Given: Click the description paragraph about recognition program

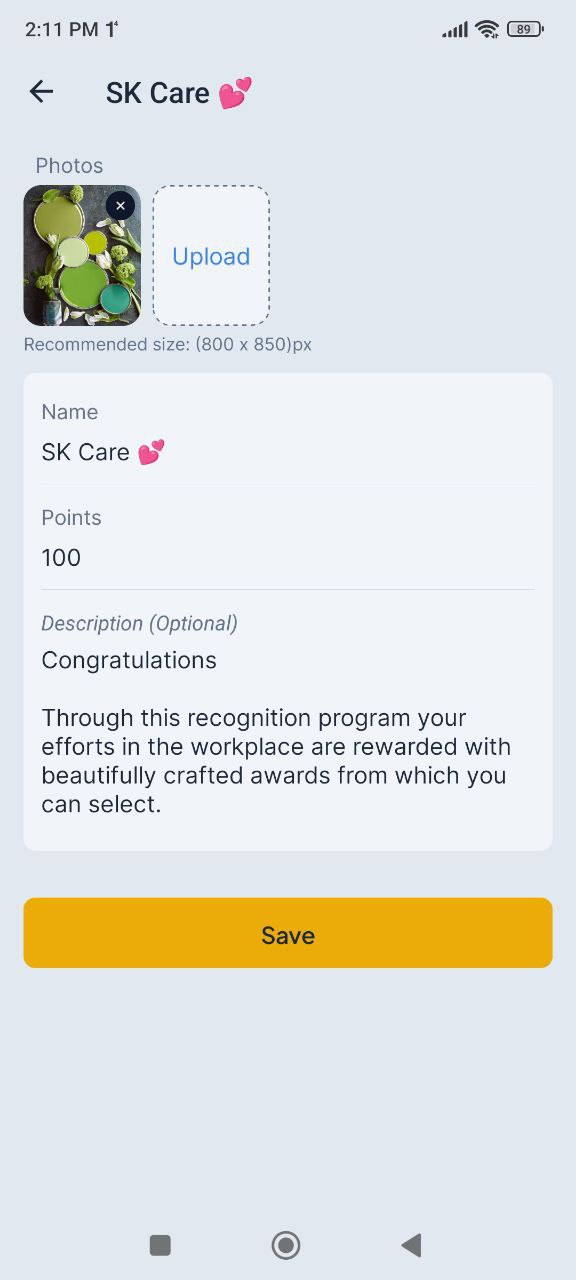Looking at the screenshot, I should tap(276, 761).
